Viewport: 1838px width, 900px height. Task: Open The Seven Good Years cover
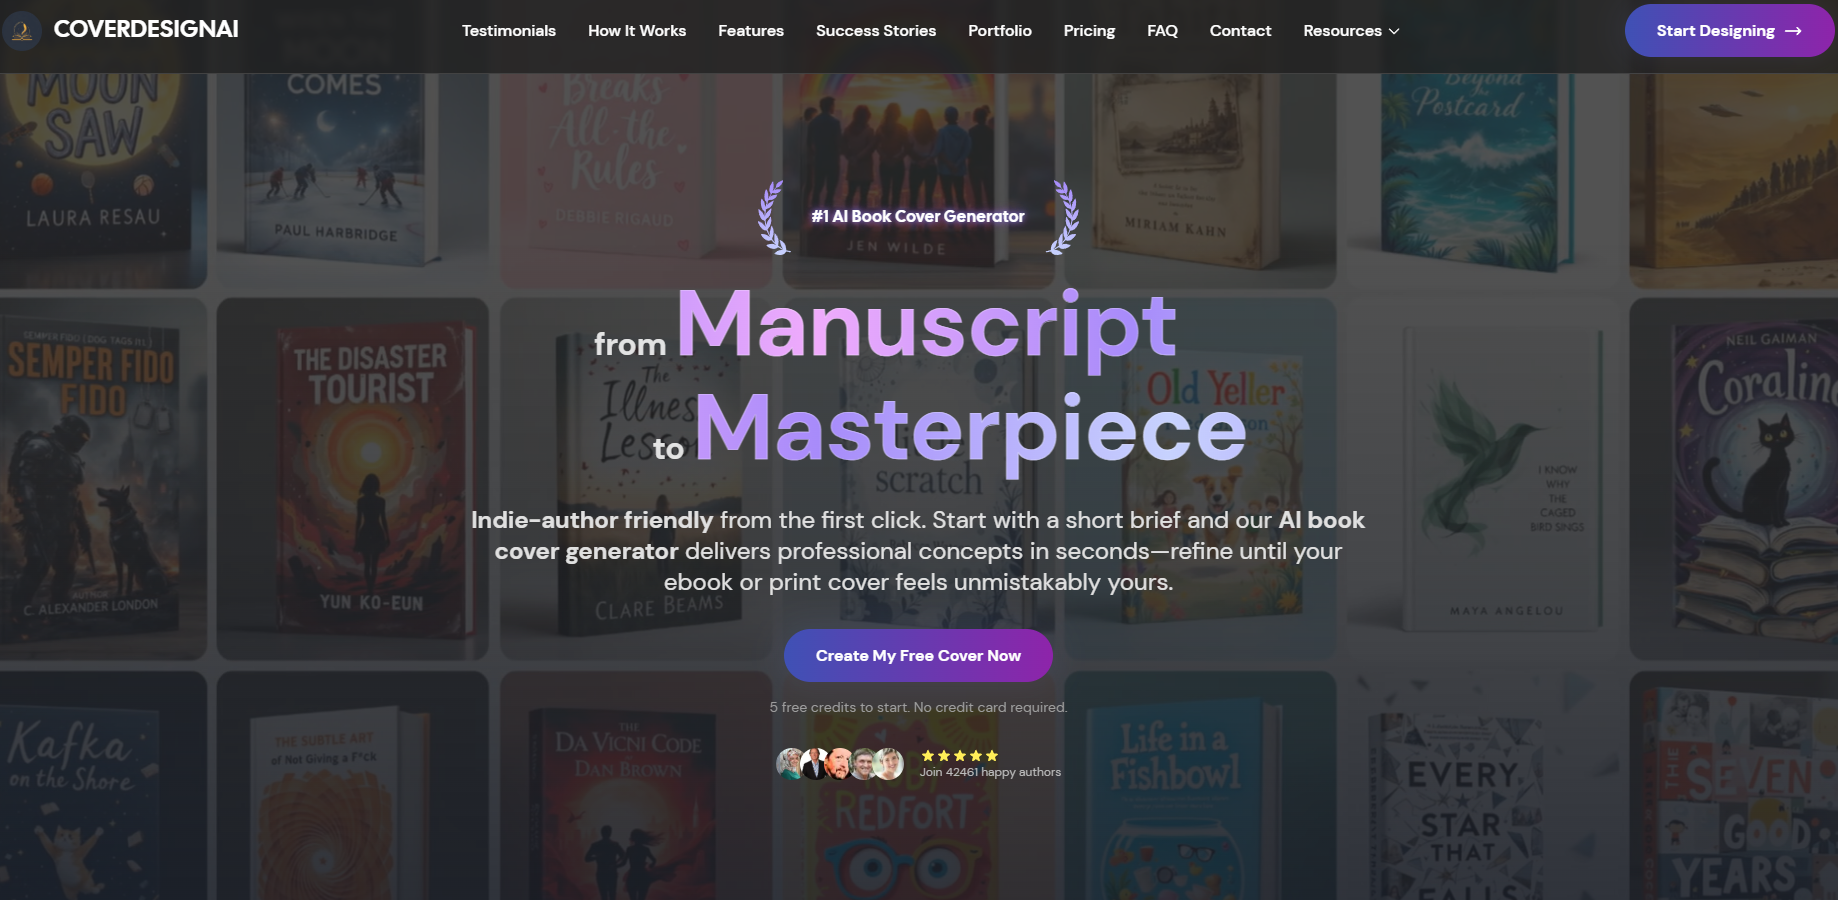[1734, 786]
